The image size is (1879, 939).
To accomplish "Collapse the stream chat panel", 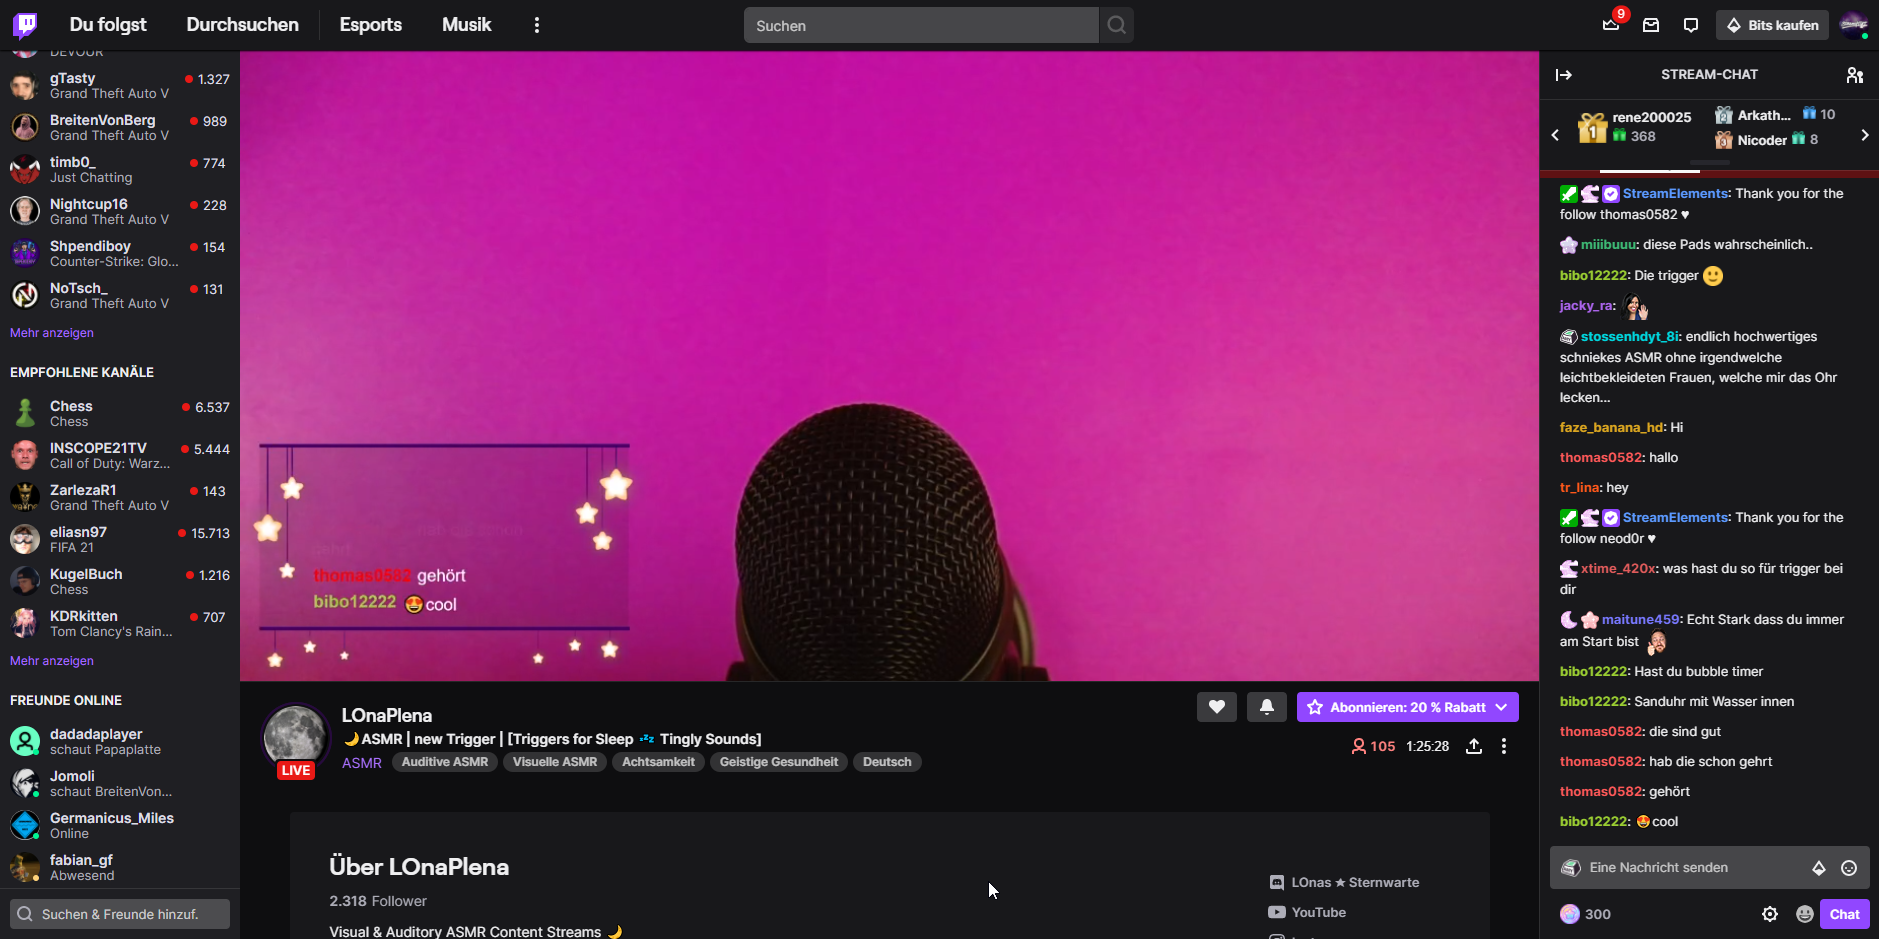I will 1564,75.
